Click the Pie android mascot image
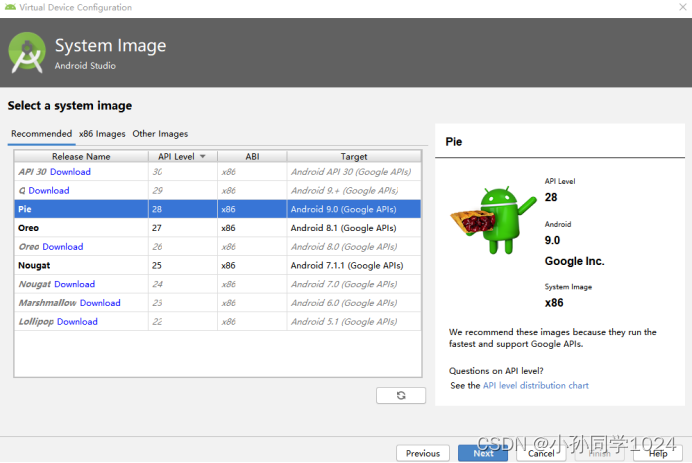 point(493,220)
